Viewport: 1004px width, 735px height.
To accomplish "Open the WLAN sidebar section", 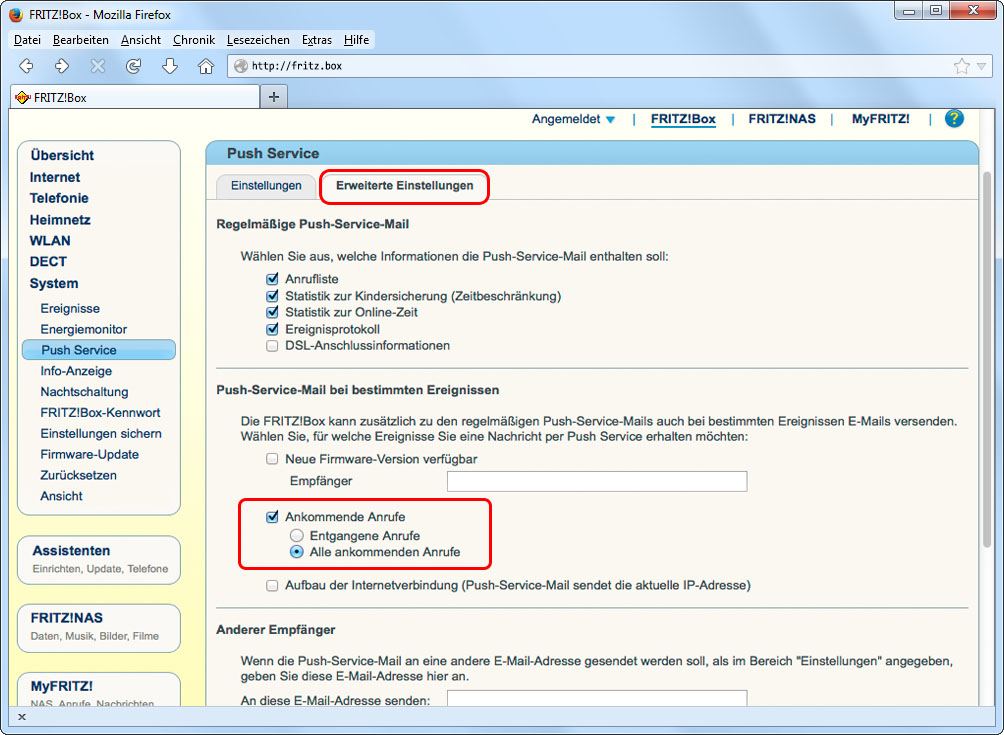I will pyautogui.click(x=50, y=241).
